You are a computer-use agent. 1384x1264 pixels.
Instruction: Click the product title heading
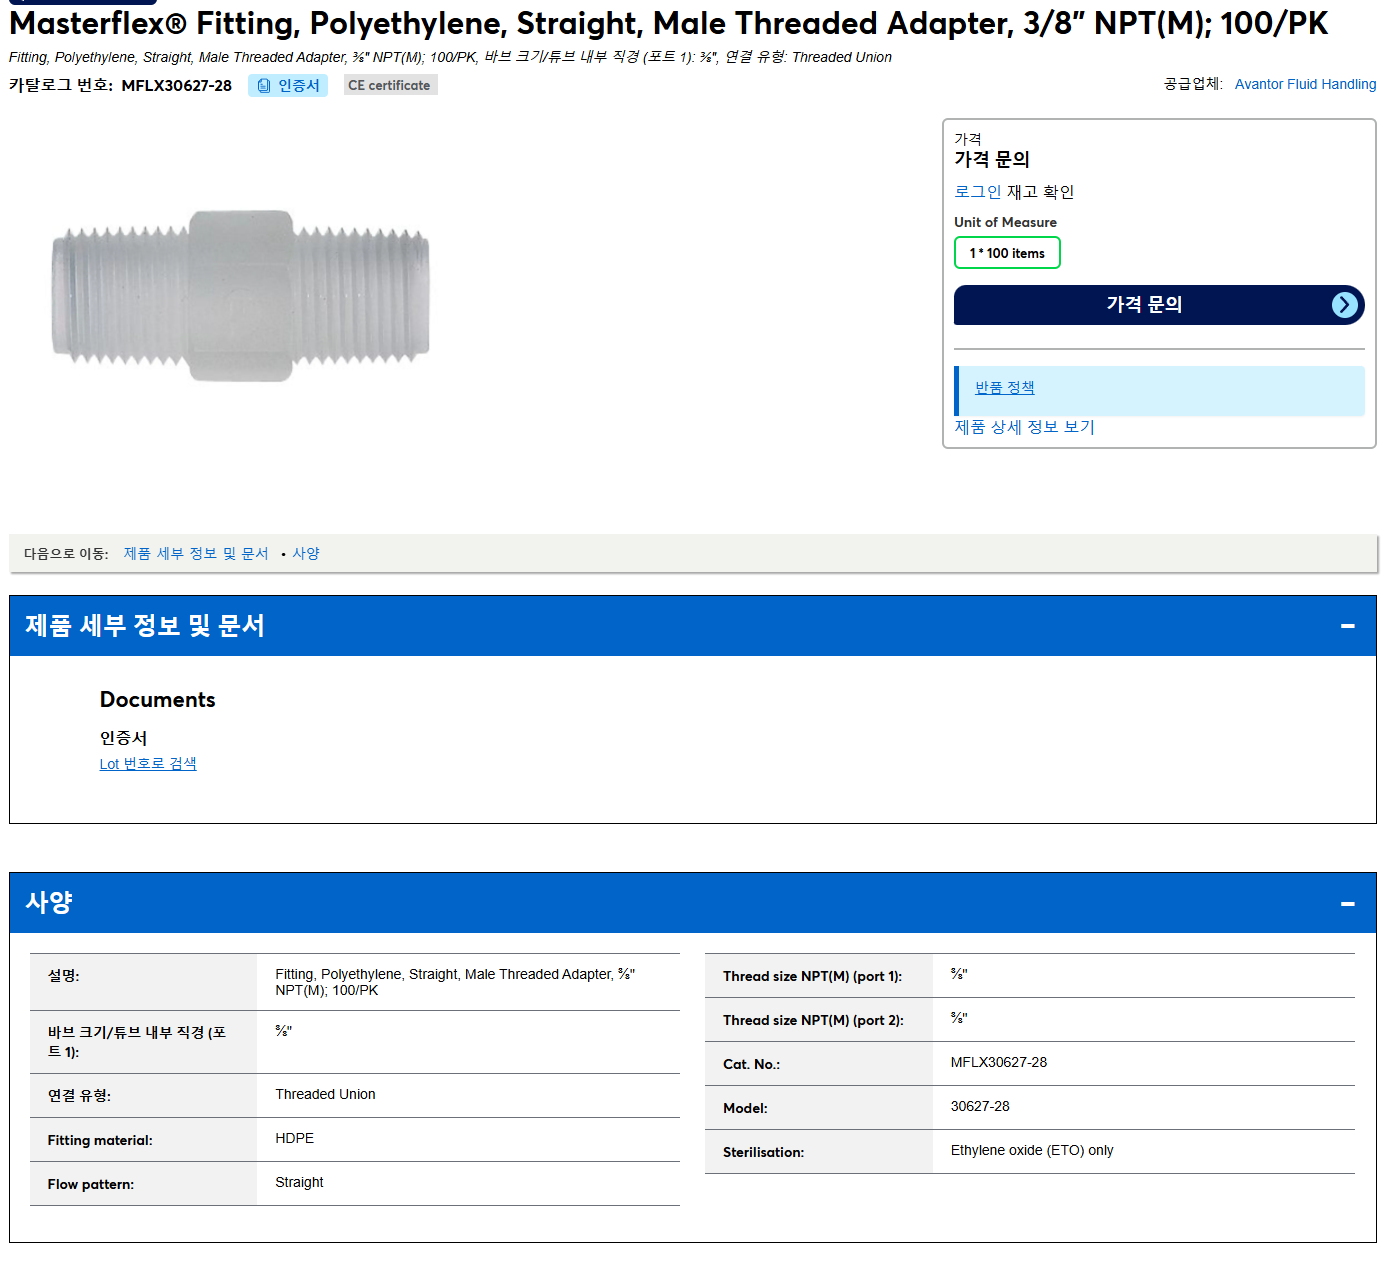click(x=669, y=23)
